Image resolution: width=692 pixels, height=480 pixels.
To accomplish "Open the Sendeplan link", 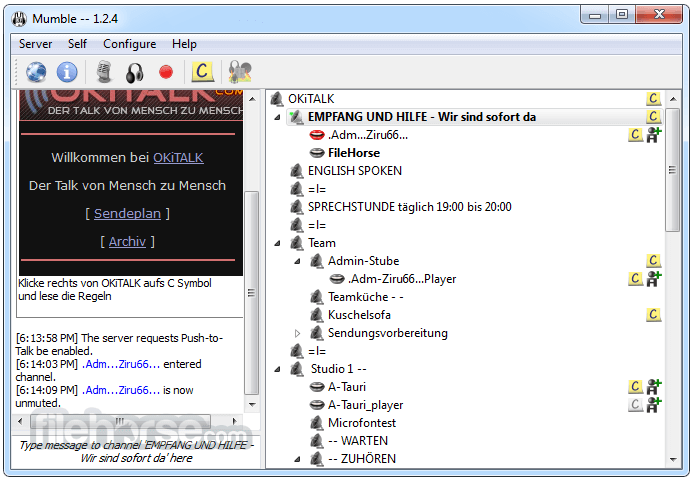I will (x=127, y=214).
